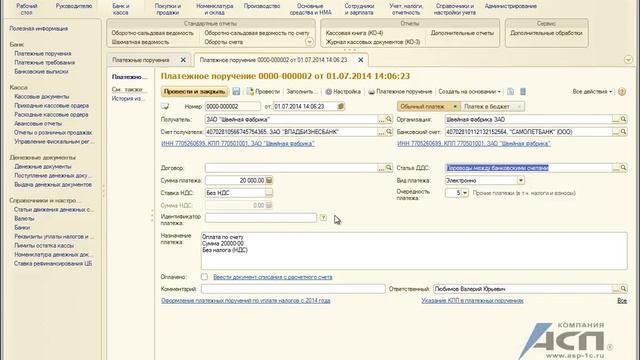Open Вид платежа dropdown arrow
The height and width of the screenshot is (360, 640).
(521, 180)
